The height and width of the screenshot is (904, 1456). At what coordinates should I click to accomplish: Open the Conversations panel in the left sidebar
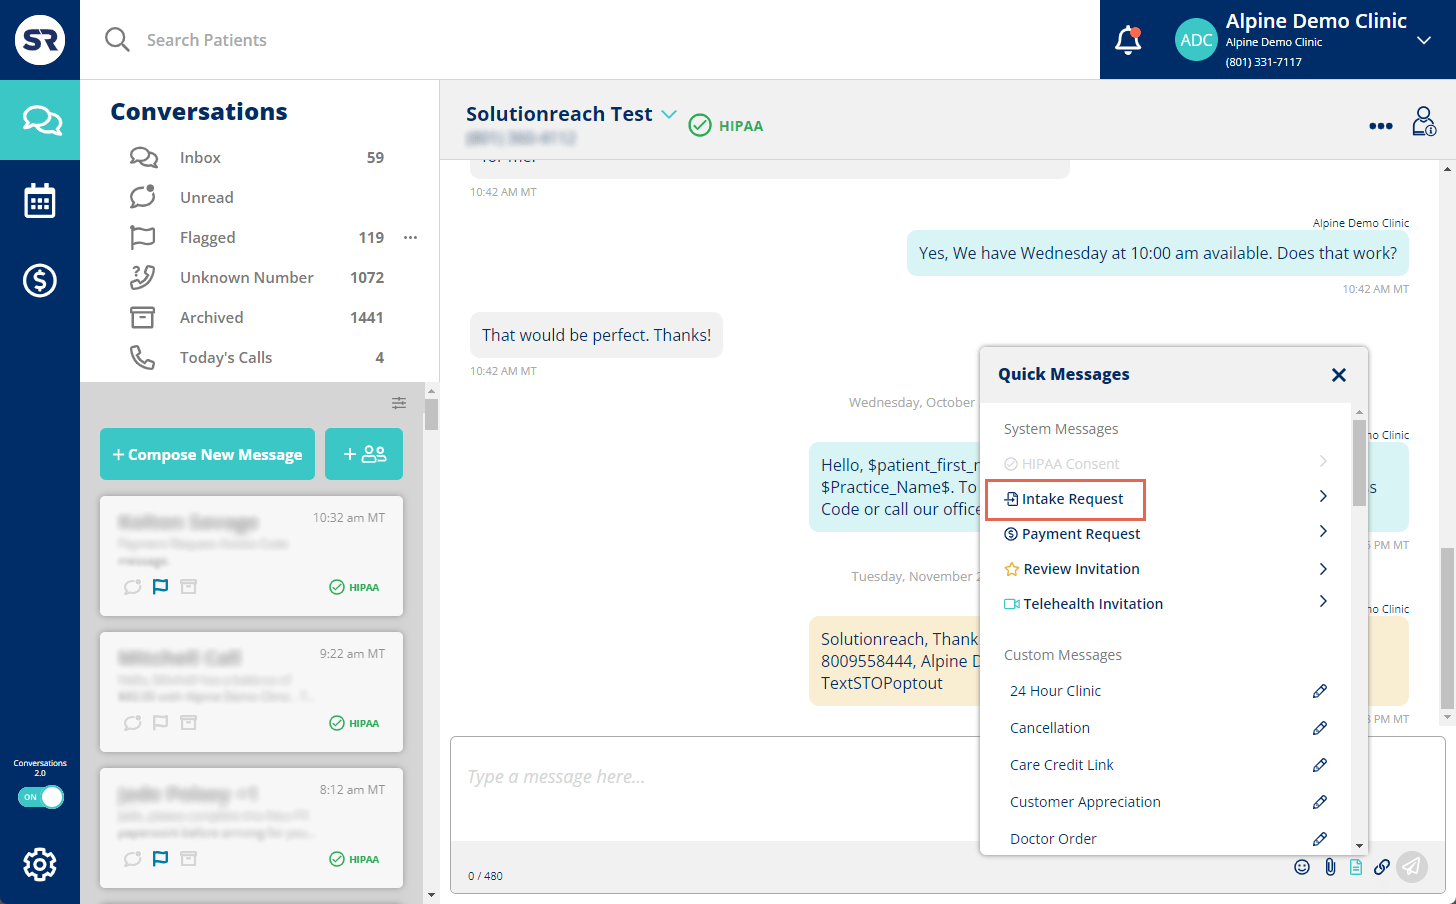[x=40, y=120]
